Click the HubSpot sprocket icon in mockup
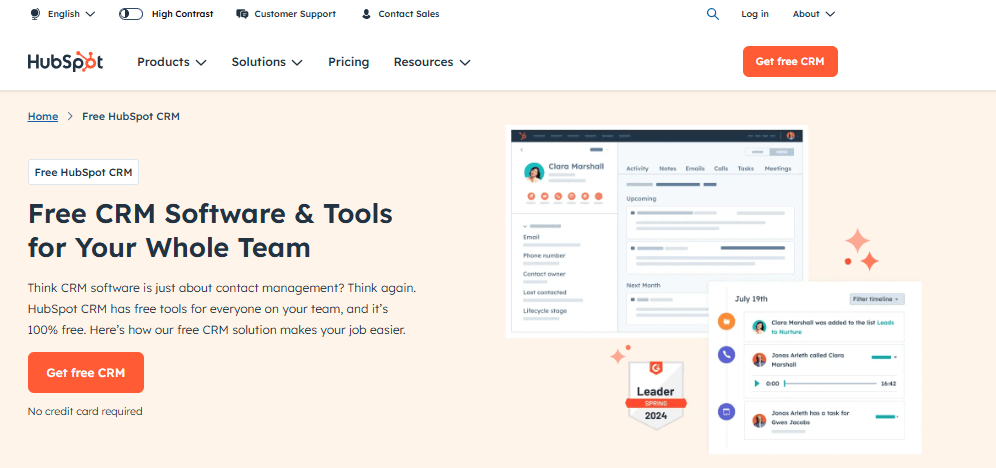The height and width of the screenshot is (468, 996). pyautogui.click(x=522, y=136)
